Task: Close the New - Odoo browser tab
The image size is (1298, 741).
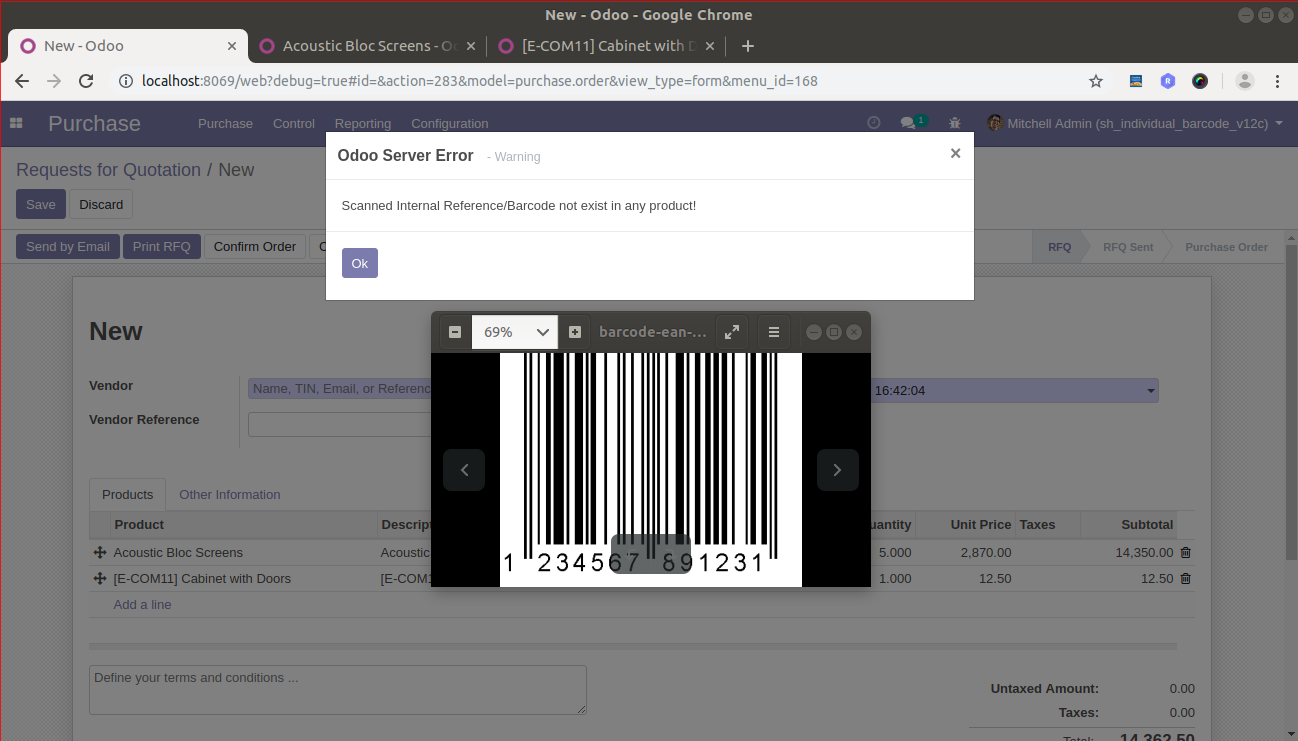Action: click(232, 46)
